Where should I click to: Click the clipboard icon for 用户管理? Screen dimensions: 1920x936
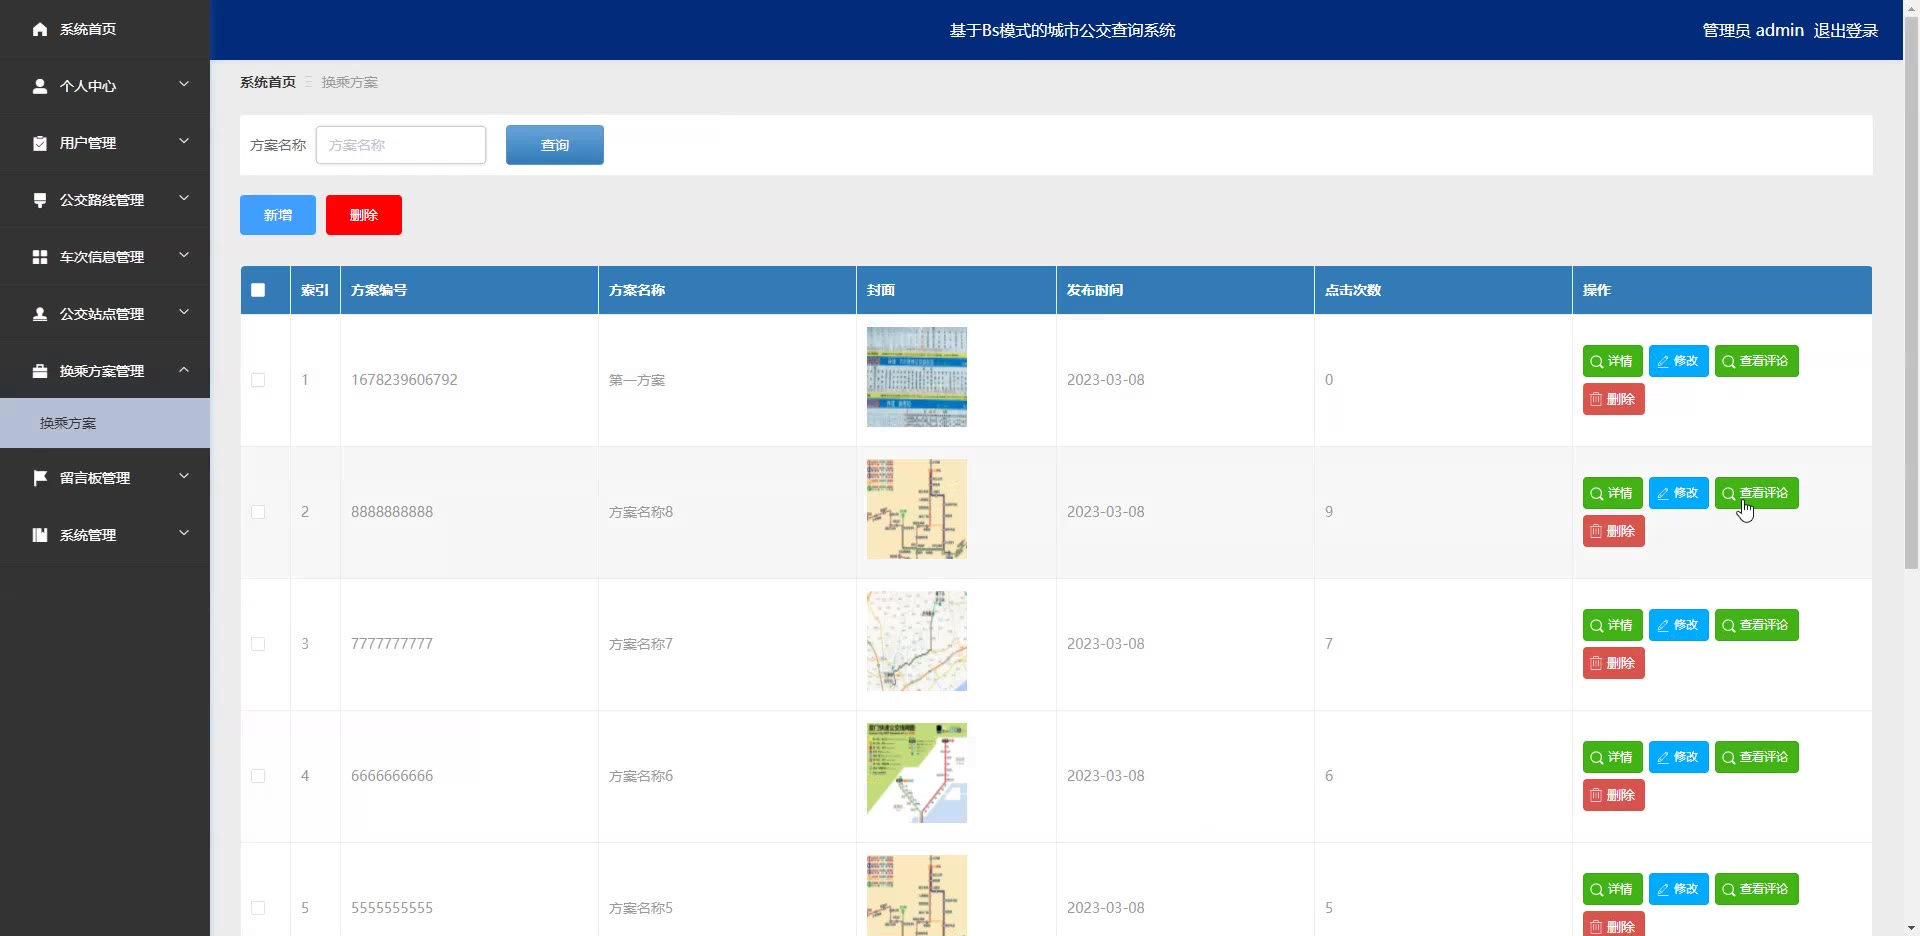(x=40, y=143)
